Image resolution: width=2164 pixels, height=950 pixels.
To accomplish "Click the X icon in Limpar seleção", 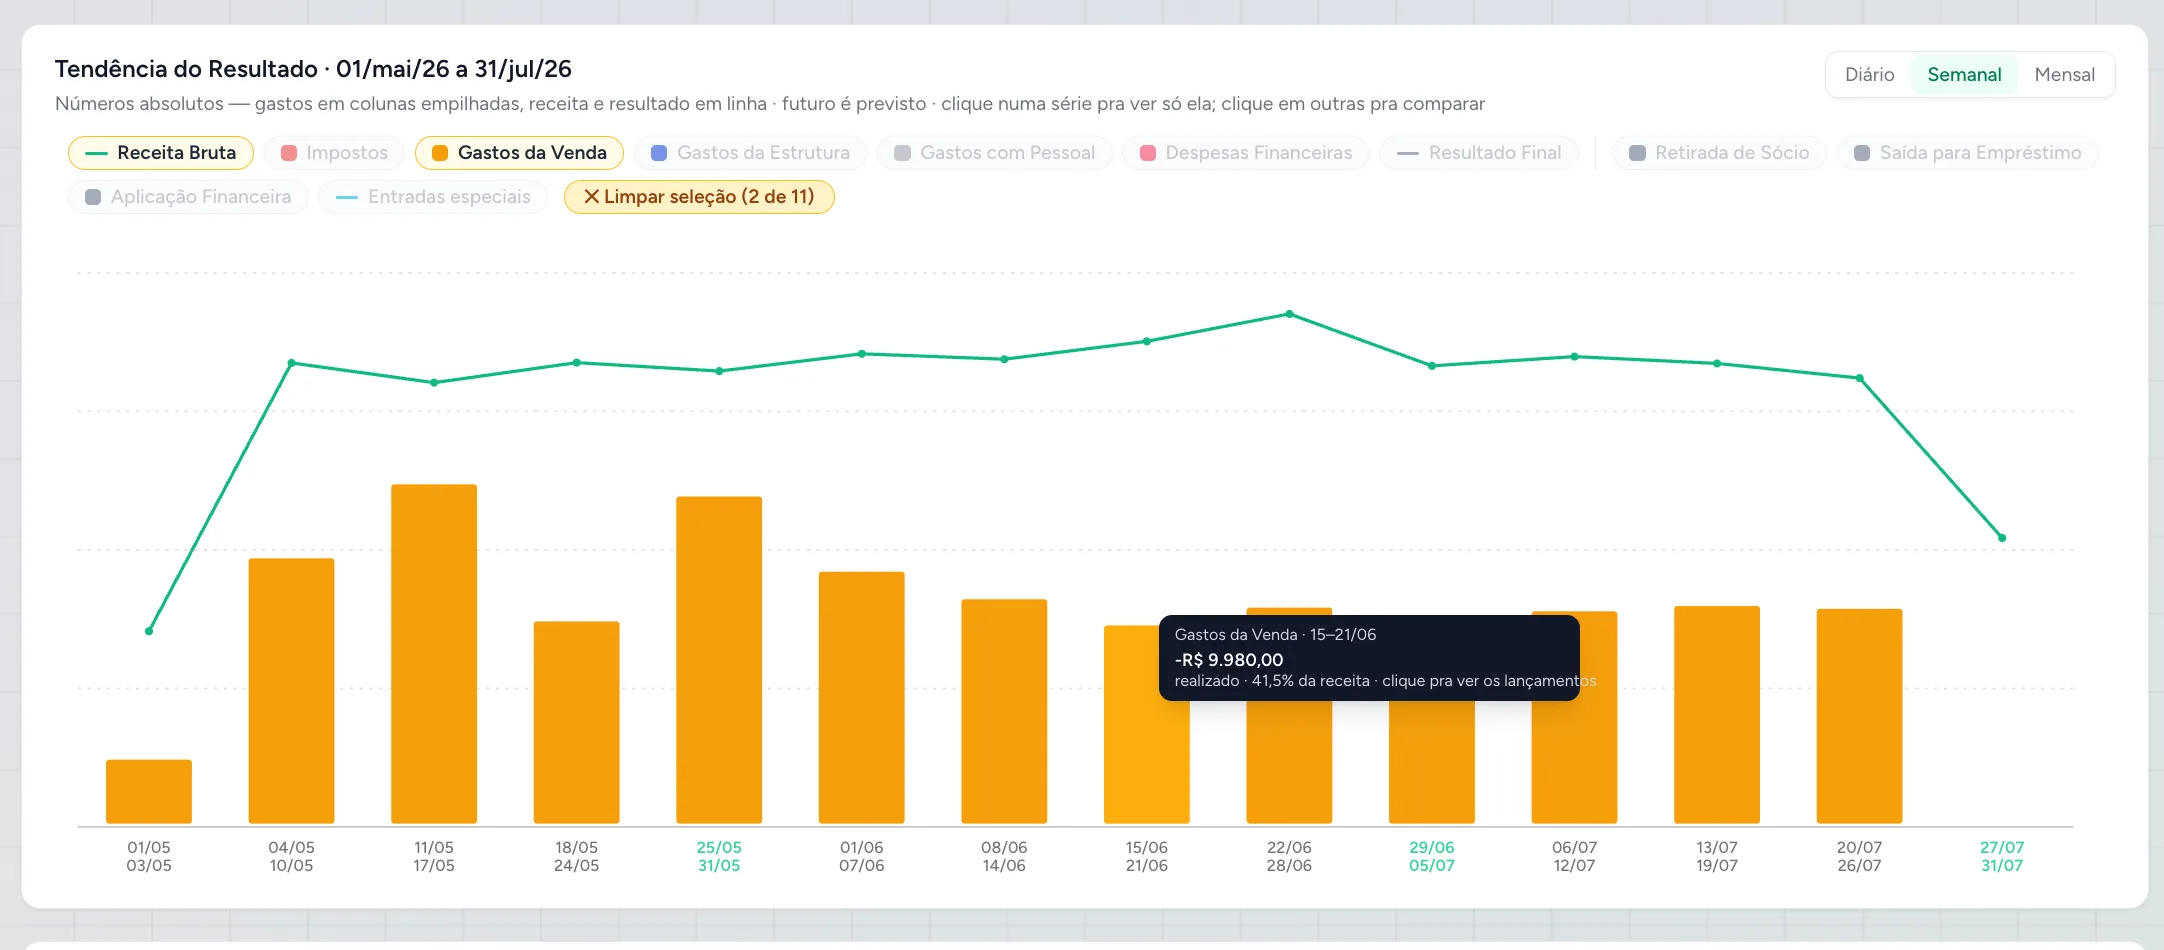I will pos(591,197).
